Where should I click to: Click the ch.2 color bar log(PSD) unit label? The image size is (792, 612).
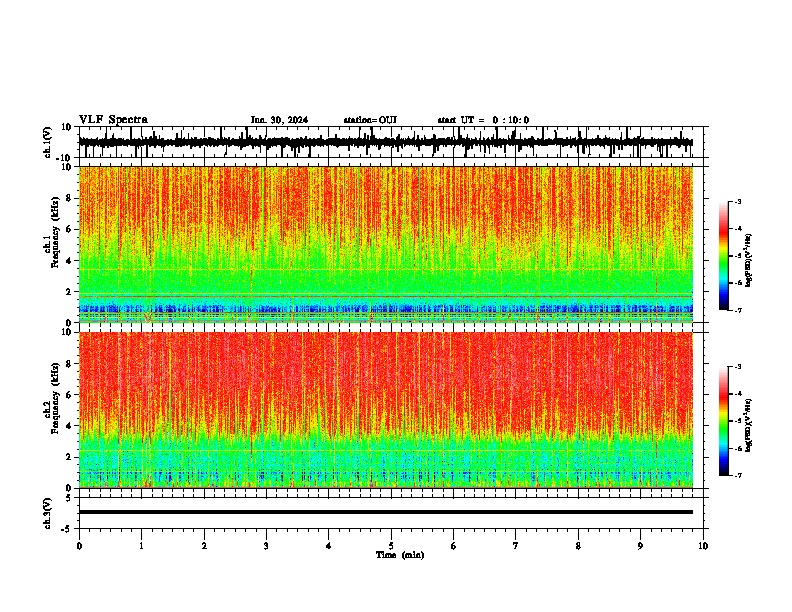[749, 426]
